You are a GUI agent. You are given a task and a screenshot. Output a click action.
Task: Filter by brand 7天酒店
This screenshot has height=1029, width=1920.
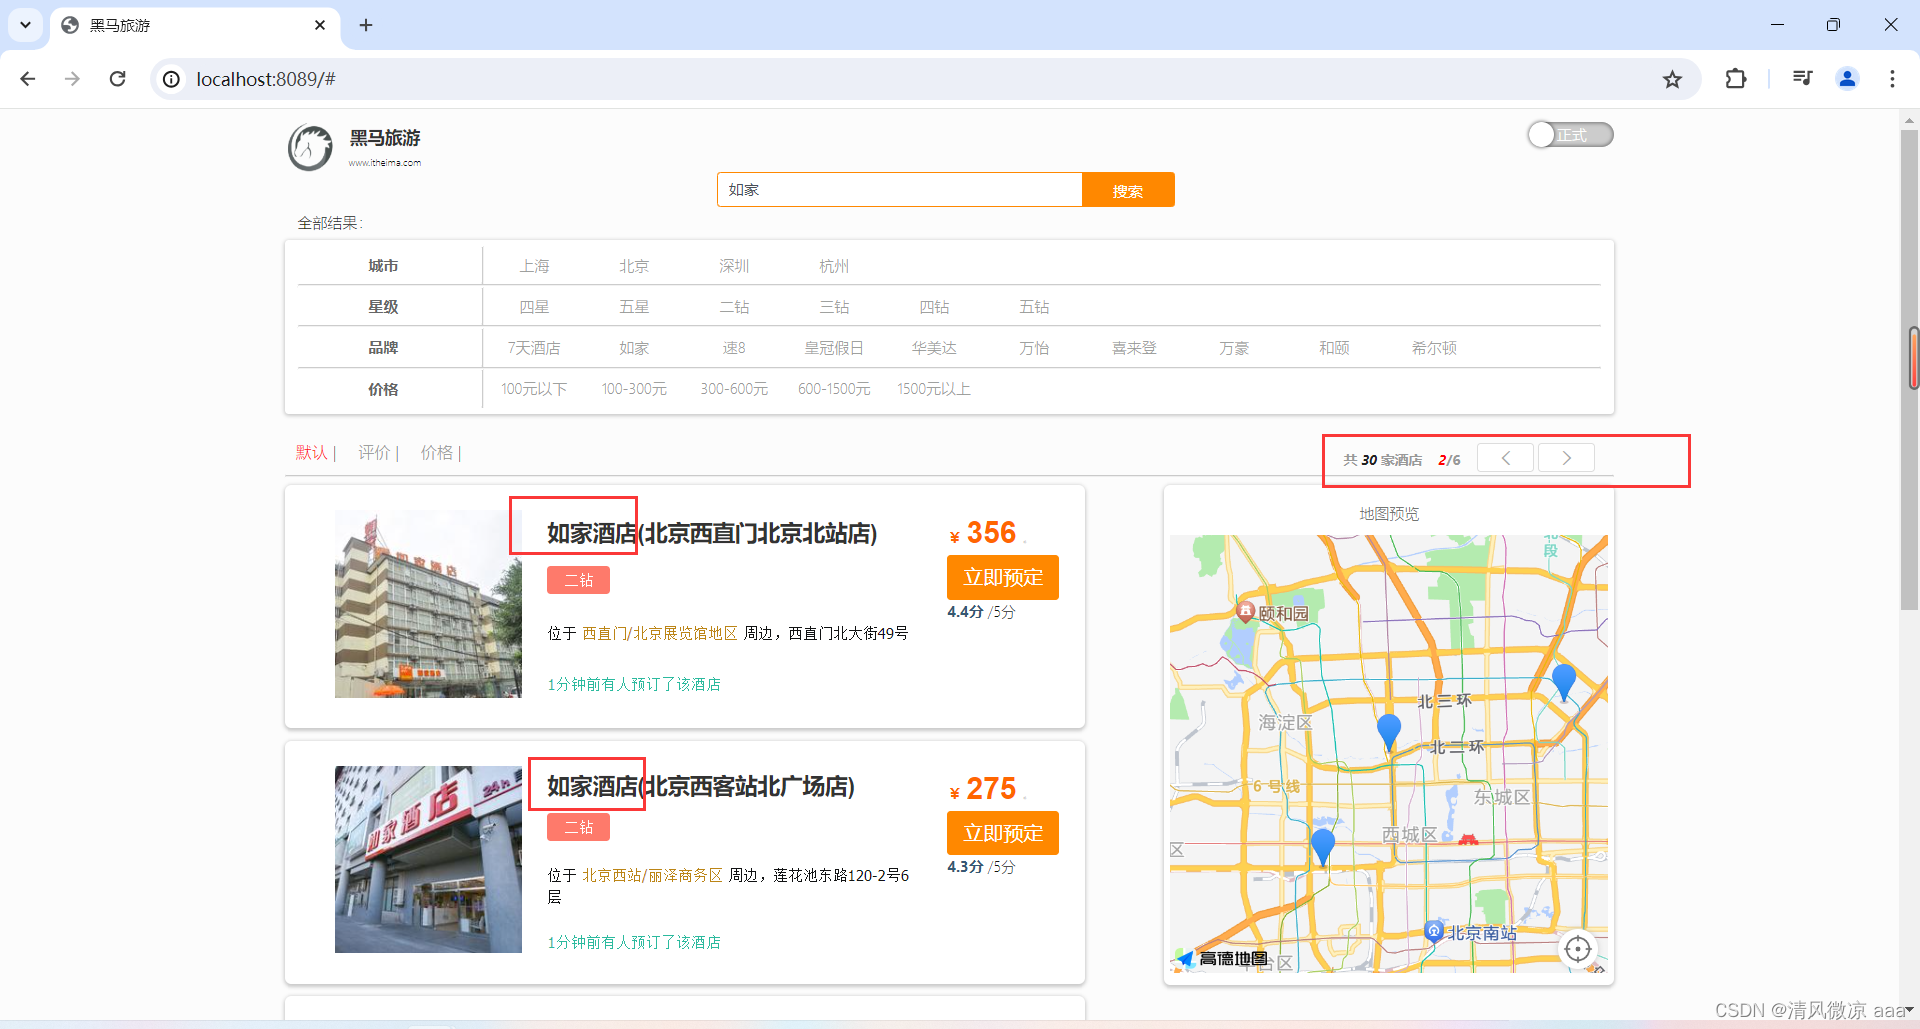[534, 348]
